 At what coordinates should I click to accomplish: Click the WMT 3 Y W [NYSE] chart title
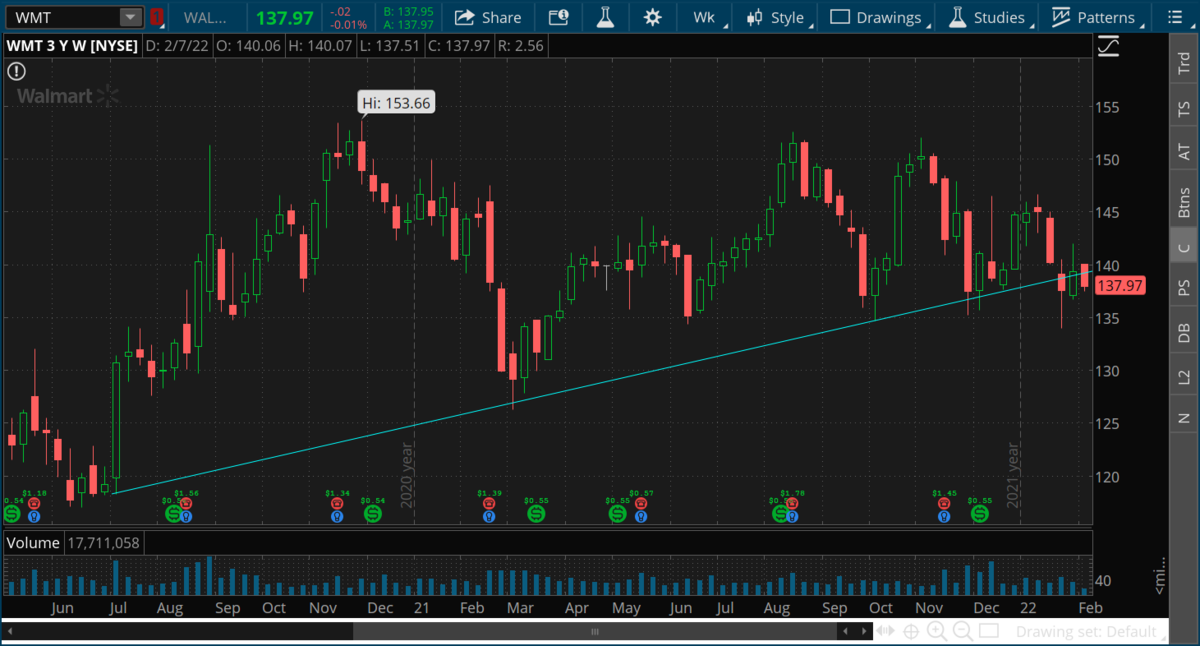[x=73, y=45]
